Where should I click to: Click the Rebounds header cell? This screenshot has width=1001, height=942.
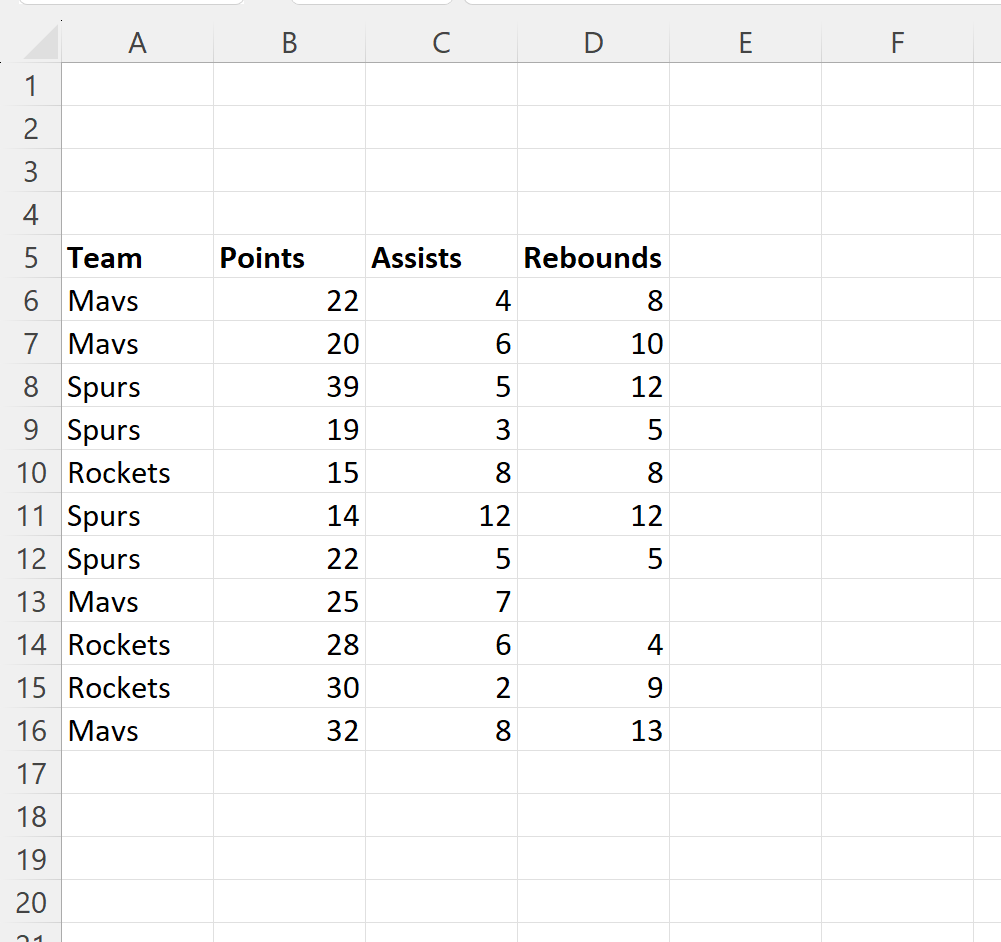point(594,258)
